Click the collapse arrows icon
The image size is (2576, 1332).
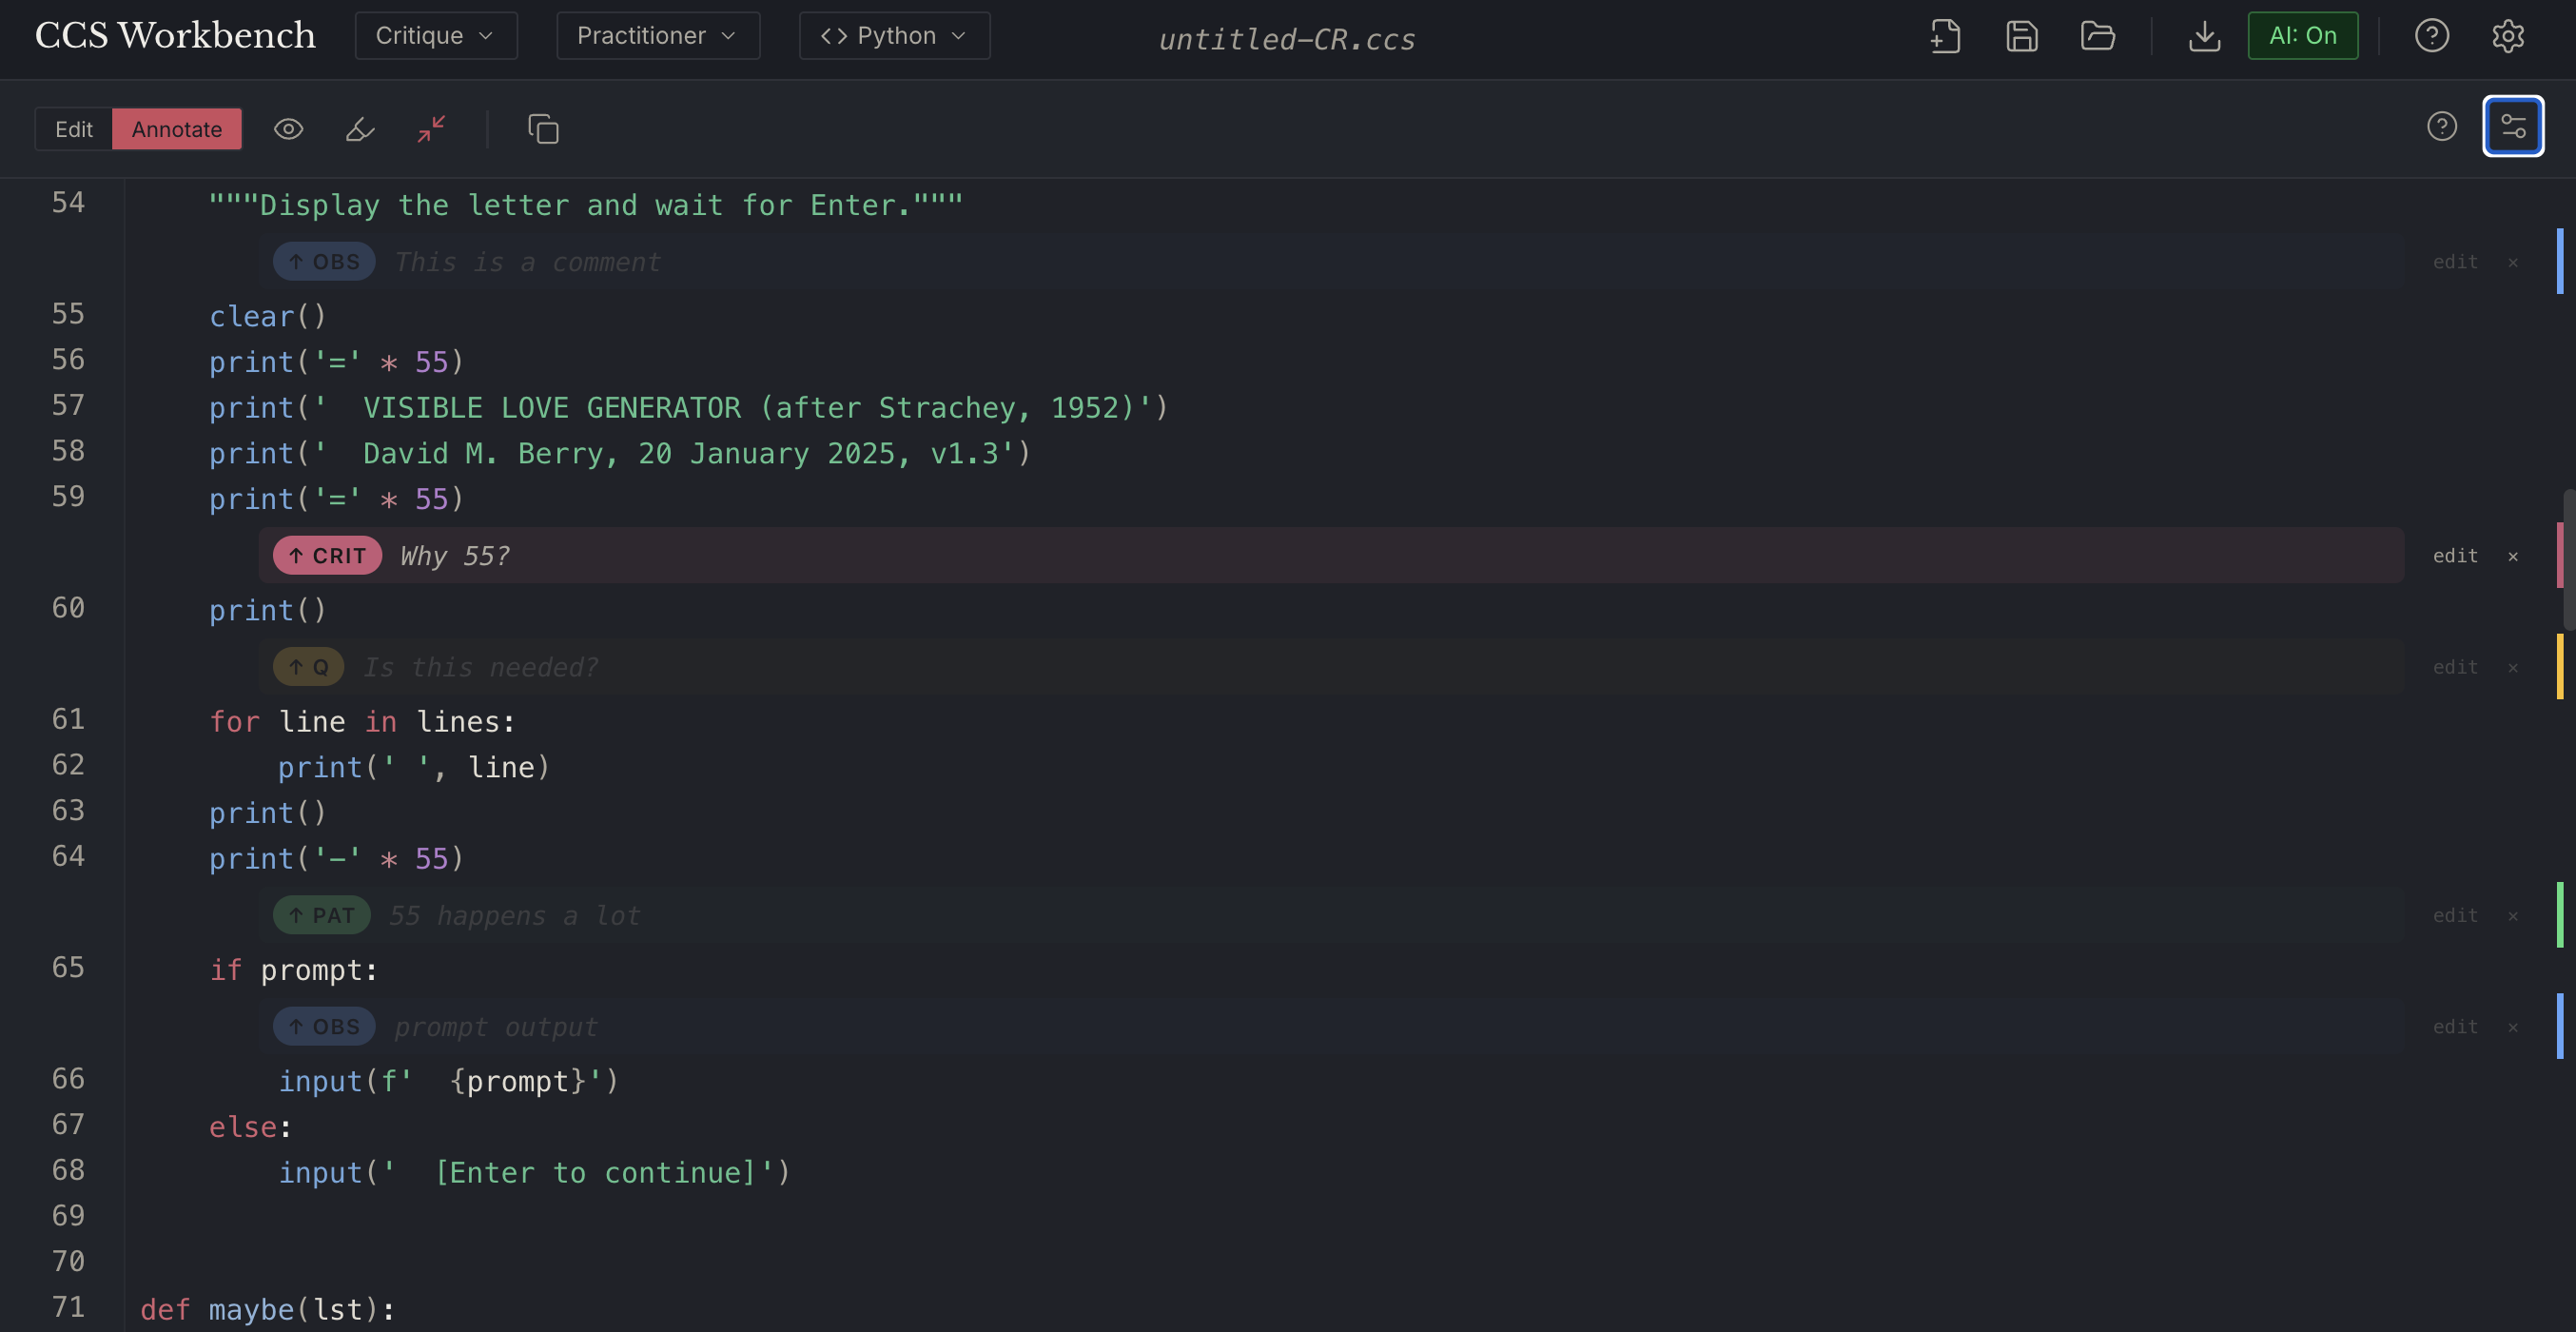coord(432,129)
